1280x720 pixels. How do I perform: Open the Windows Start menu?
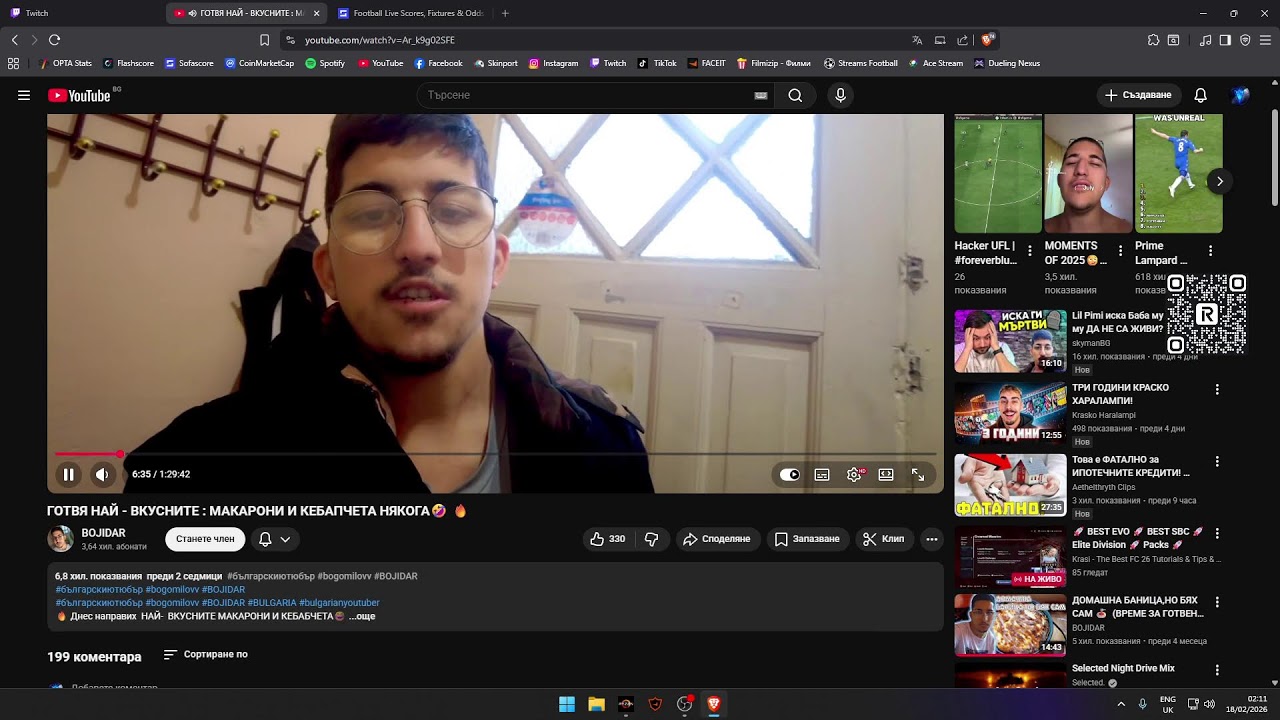567,704
